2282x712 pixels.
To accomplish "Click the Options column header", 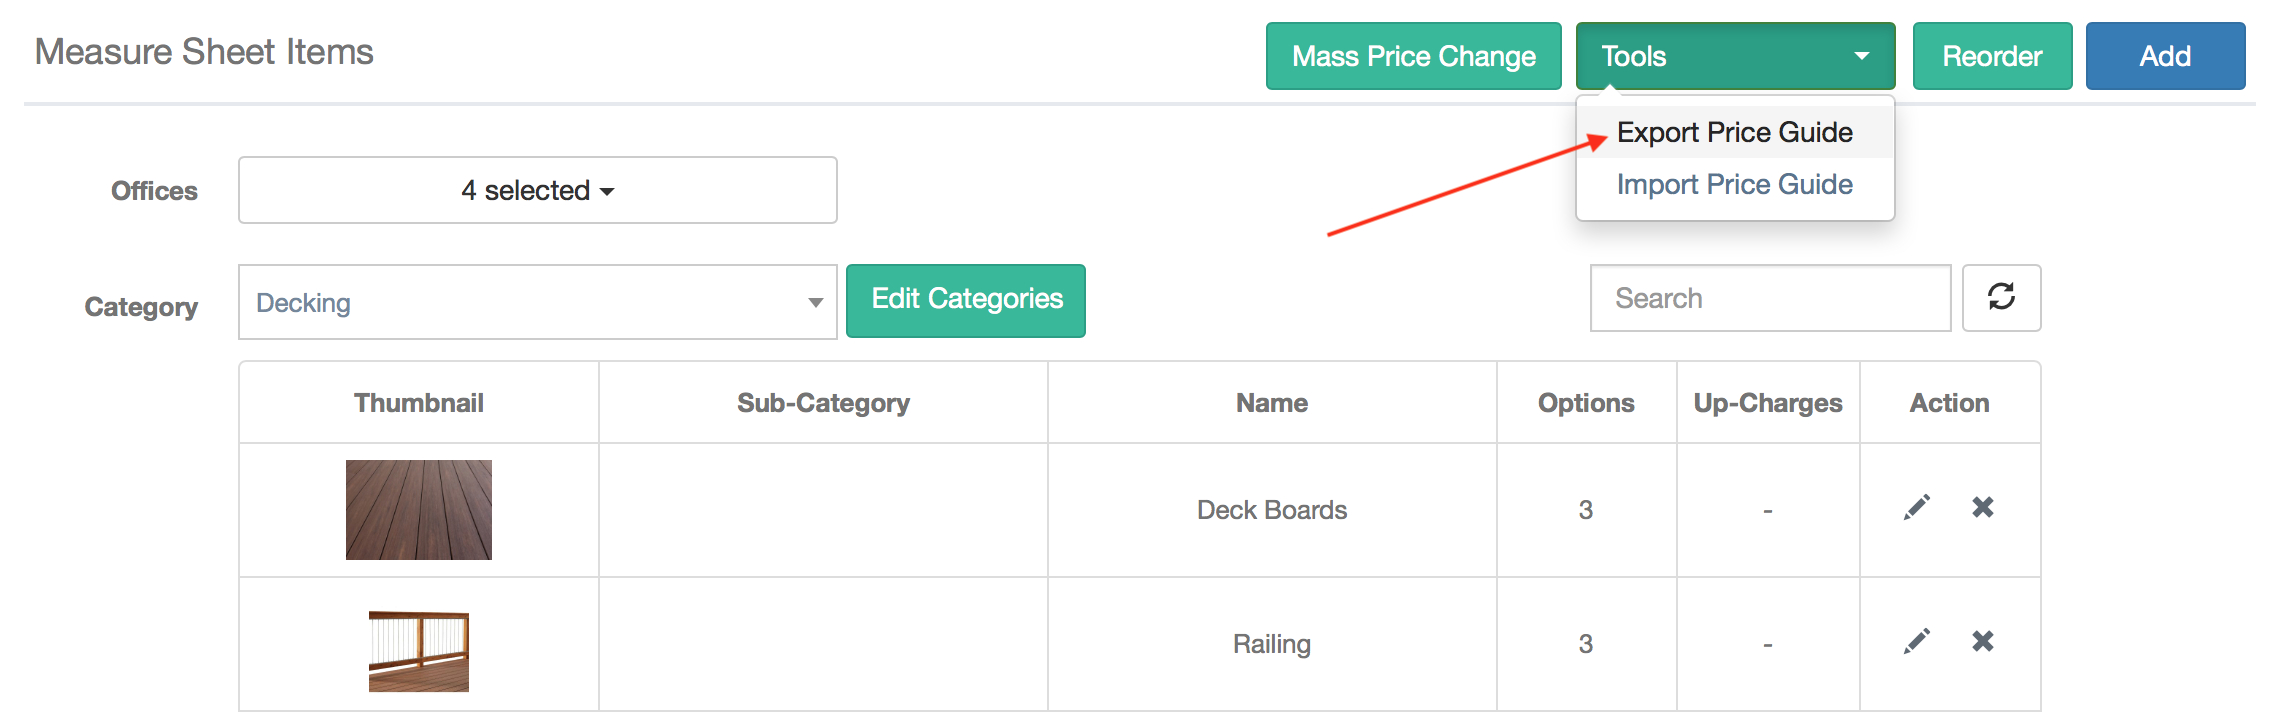I will coord(1586,402).
